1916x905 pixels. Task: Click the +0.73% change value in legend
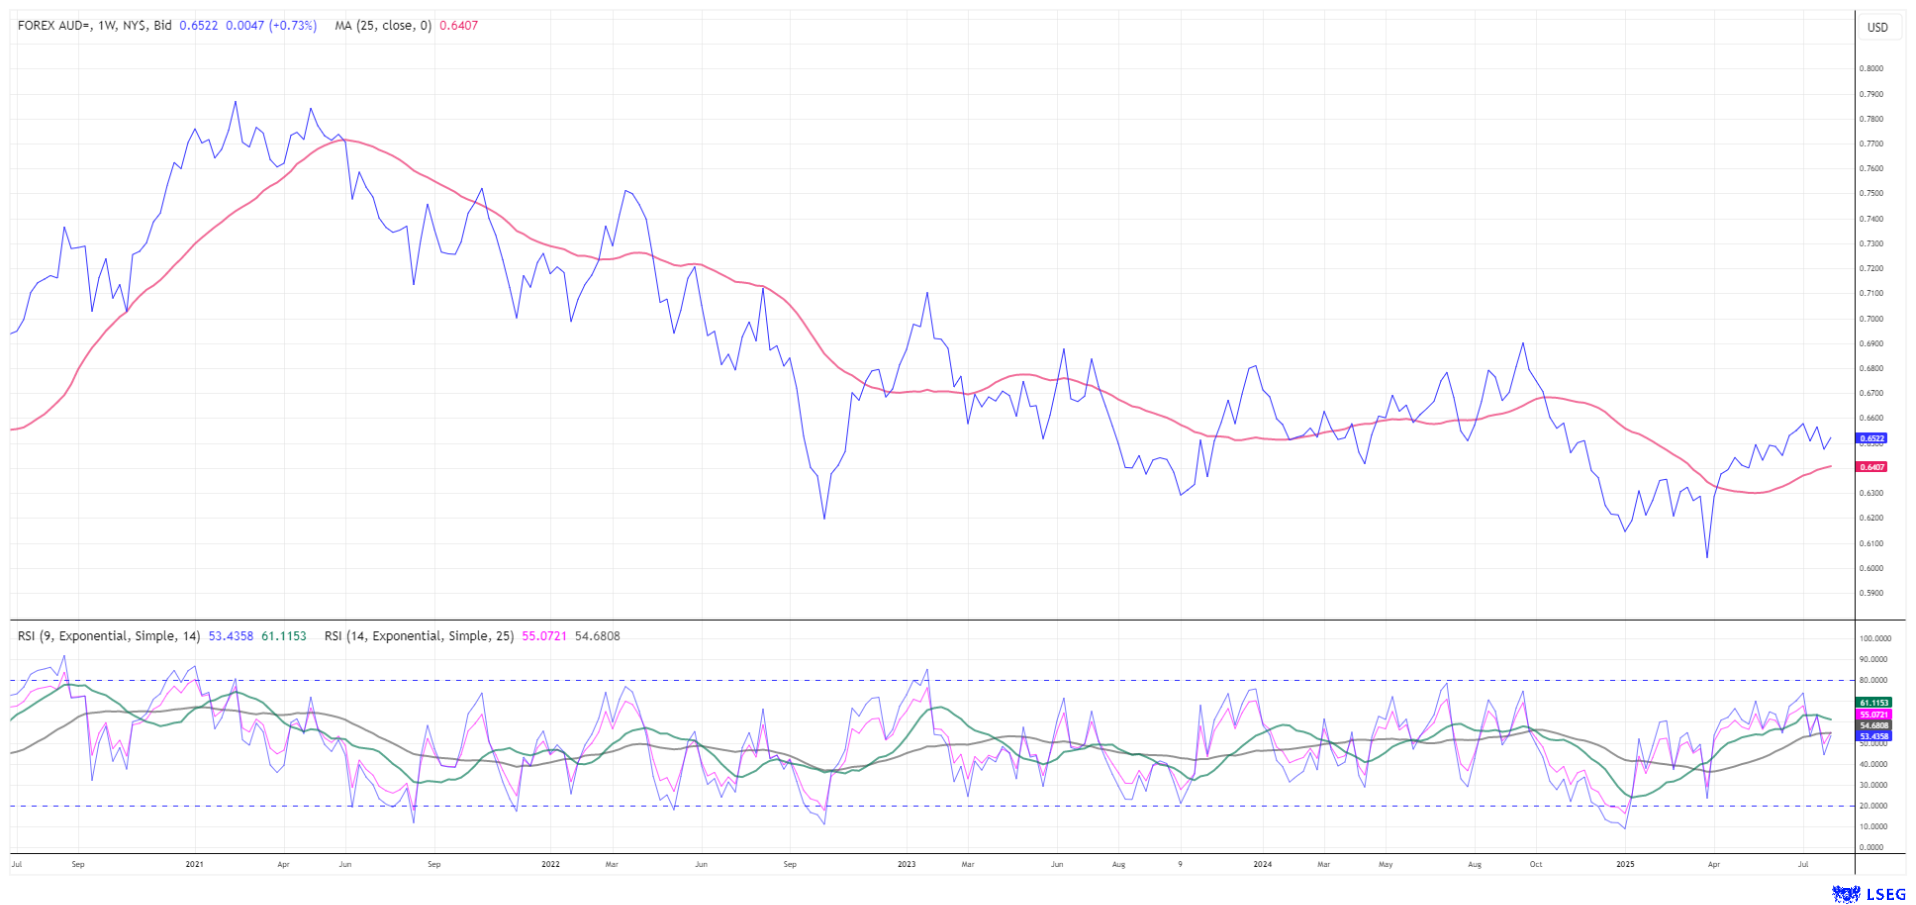[293, 25]
